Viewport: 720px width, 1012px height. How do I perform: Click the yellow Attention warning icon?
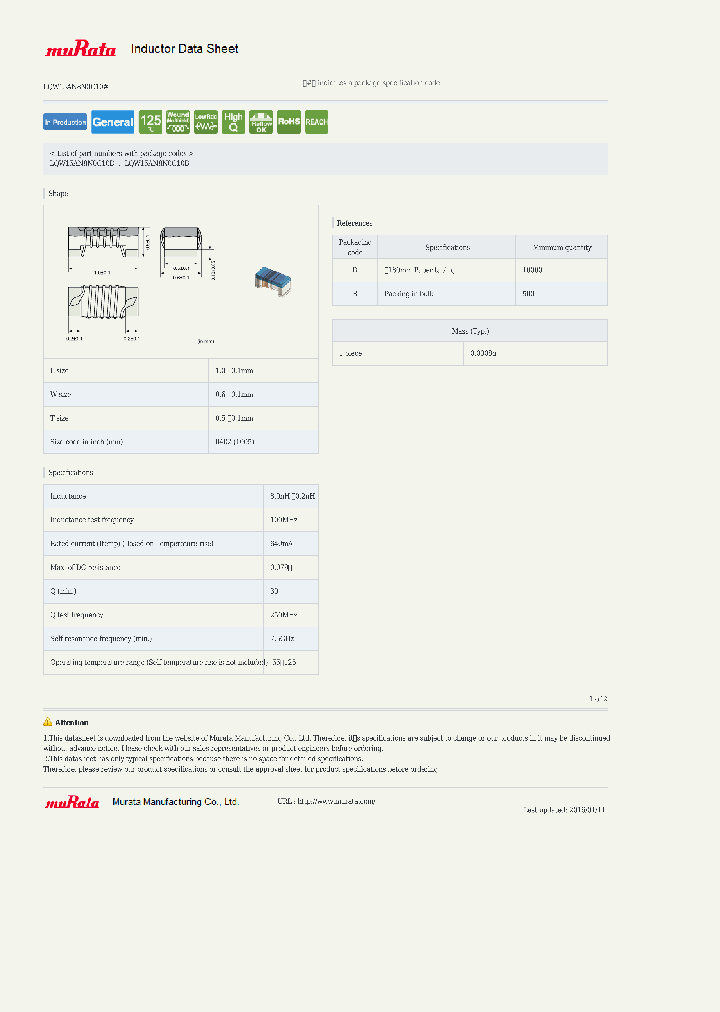coord(48,722)
